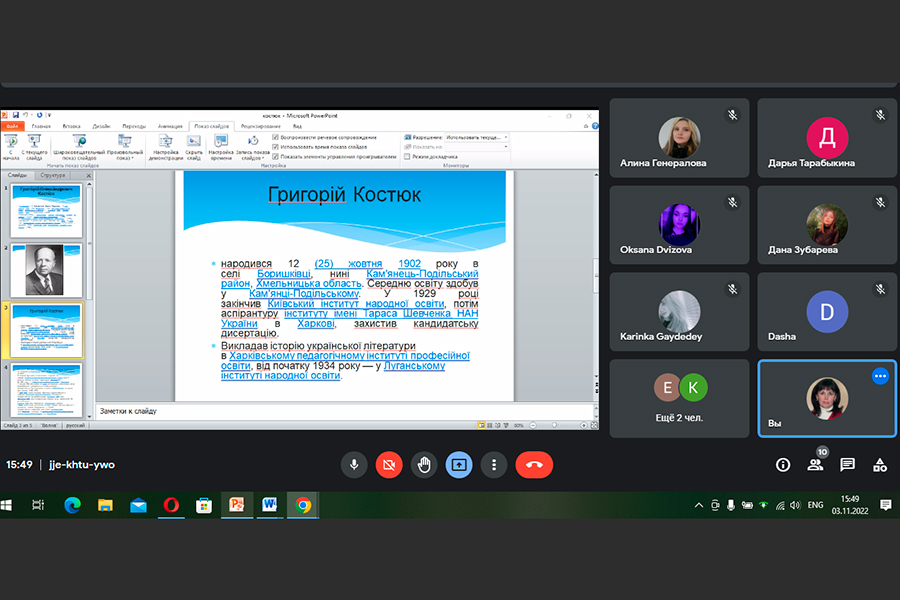The image size is (900, 600).
Task: Open the Файл tab in PowerPoint
Action: [12, 126]
